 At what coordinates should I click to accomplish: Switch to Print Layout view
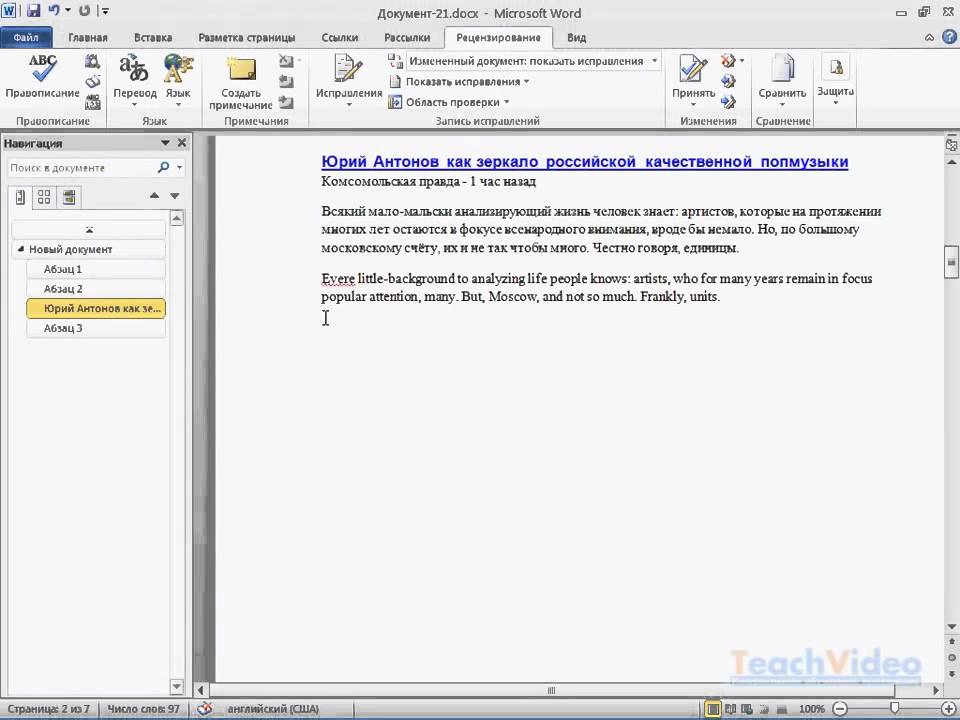pos(713,709)
